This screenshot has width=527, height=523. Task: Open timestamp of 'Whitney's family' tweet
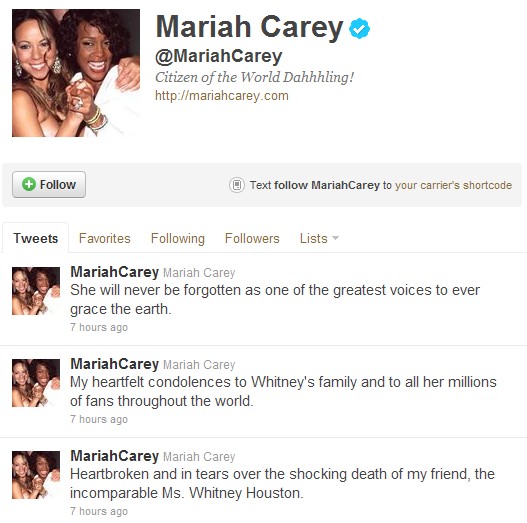point(99,419)
